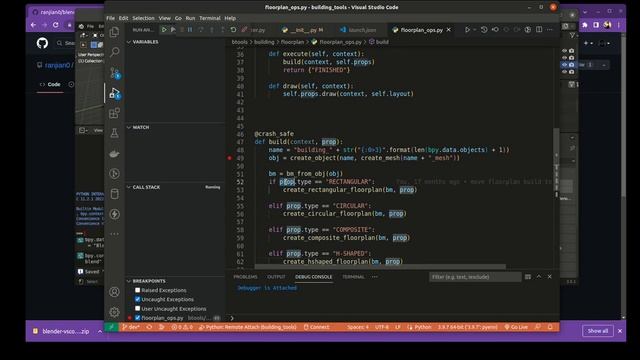Toggle the first camera render icon in Blender outliner
Viewport: 640px width, 360px height.
(x=572, y=51)
